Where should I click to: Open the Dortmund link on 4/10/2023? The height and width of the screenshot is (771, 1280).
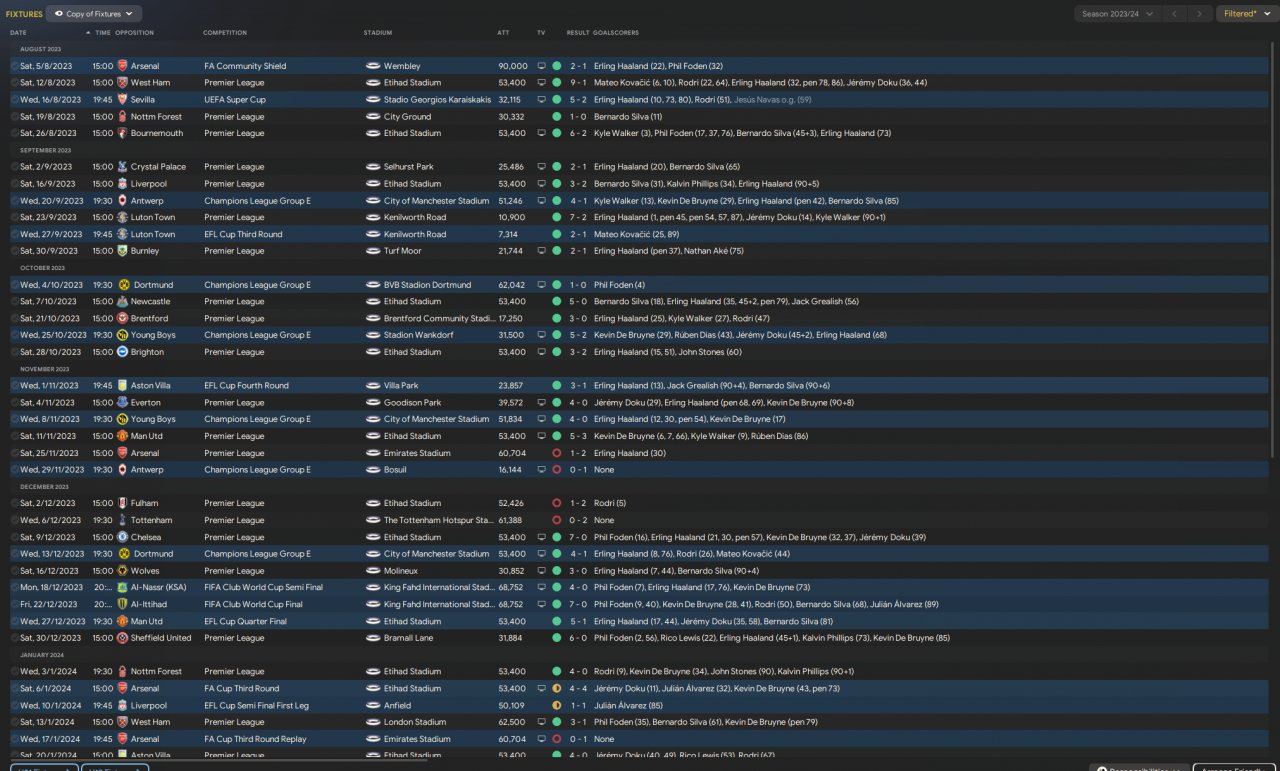[x=152, y=285]
